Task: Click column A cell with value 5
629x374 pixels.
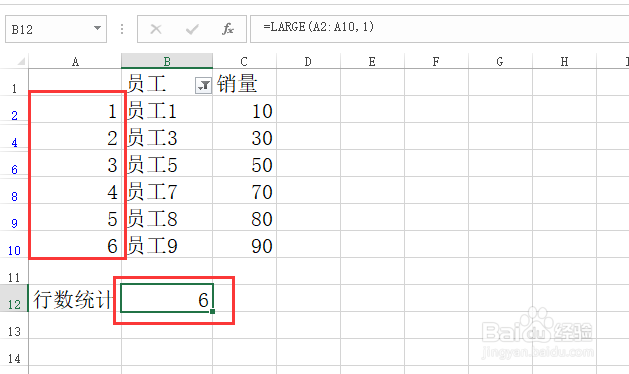Action: click(75, 217)
